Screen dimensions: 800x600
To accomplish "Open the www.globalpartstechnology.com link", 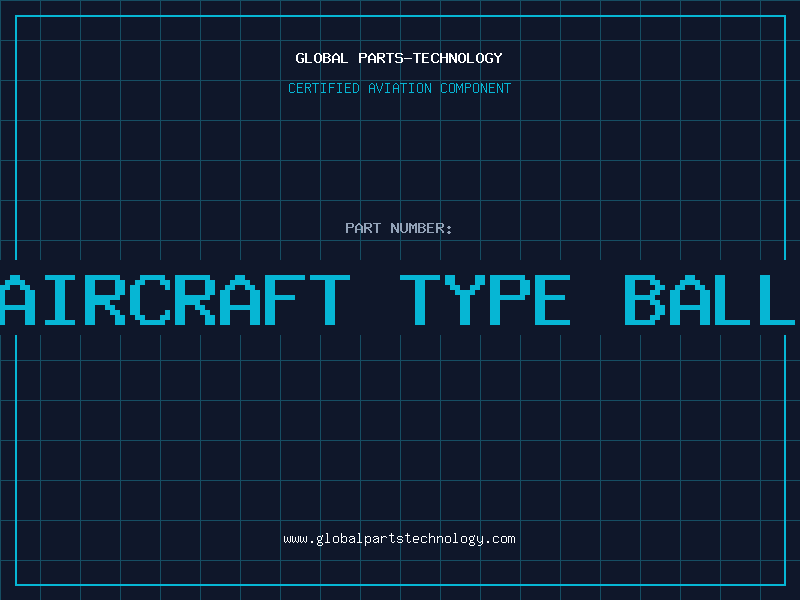I will click(x=399, y=539).
